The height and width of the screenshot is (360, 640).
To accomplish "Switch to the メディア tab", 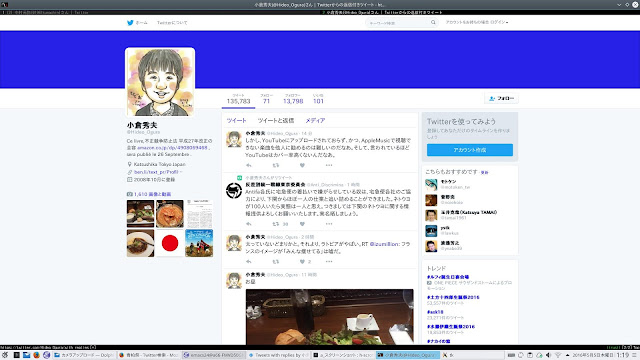I will (315, 120).
